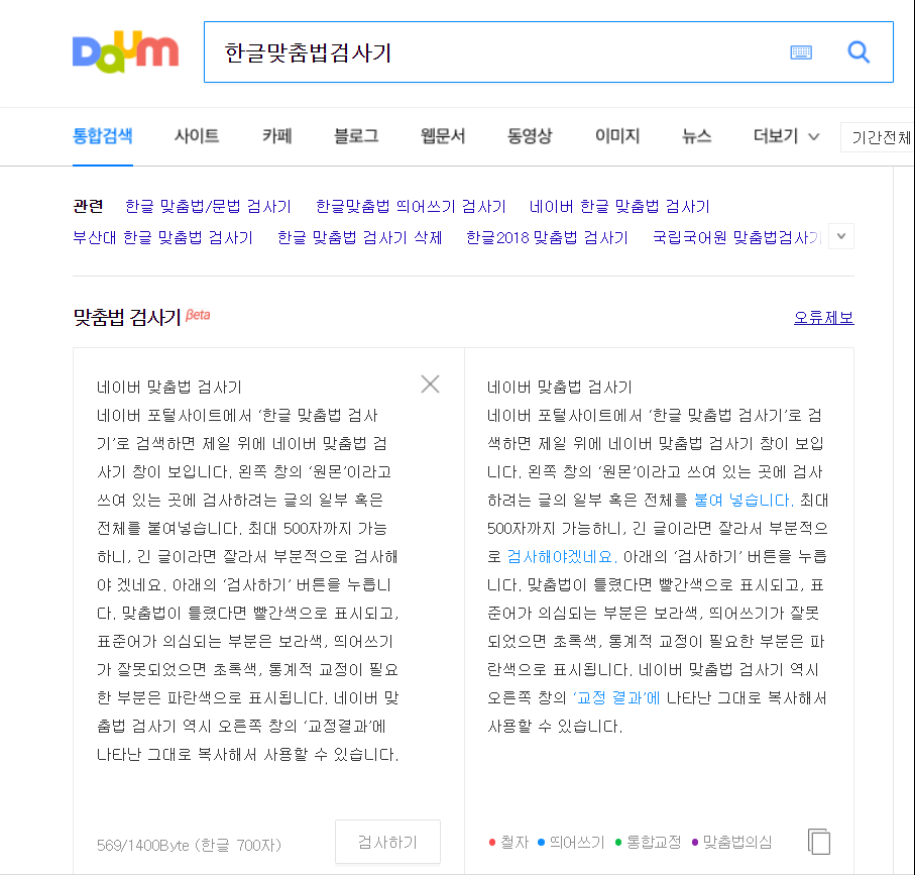Open related link 부산대 한글 맞춤법 검사기
The width and height of the screenshot is (915, 875).
tap(163, 238)
